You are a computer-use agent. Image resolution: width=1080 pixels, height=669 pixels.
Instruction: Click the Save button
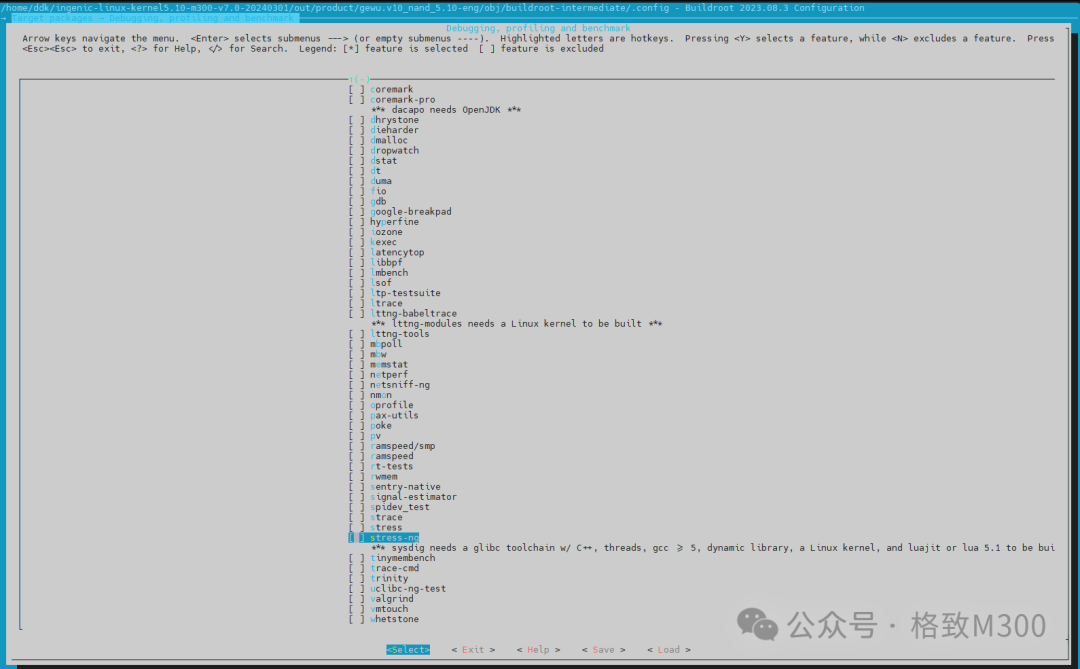(x=603, y=650)
